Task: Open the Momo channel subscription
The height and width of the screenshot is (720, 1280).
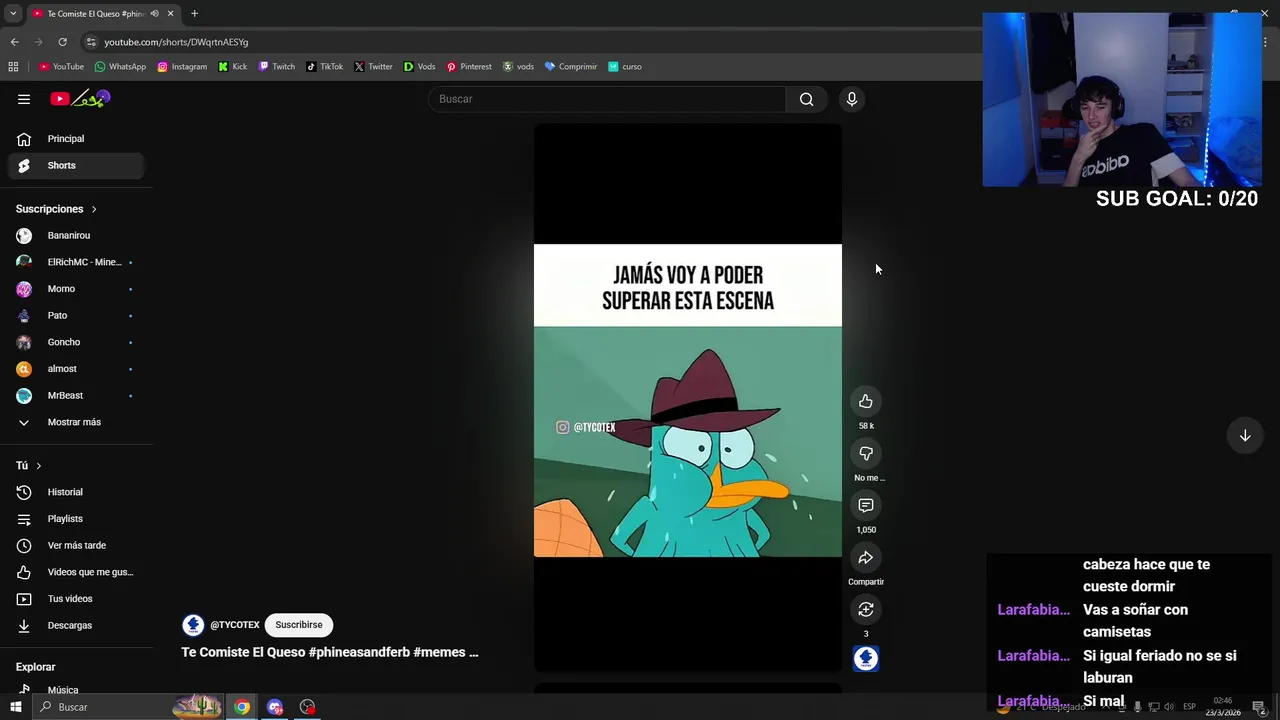Action: pyautogui.click(x=78, y=289)
